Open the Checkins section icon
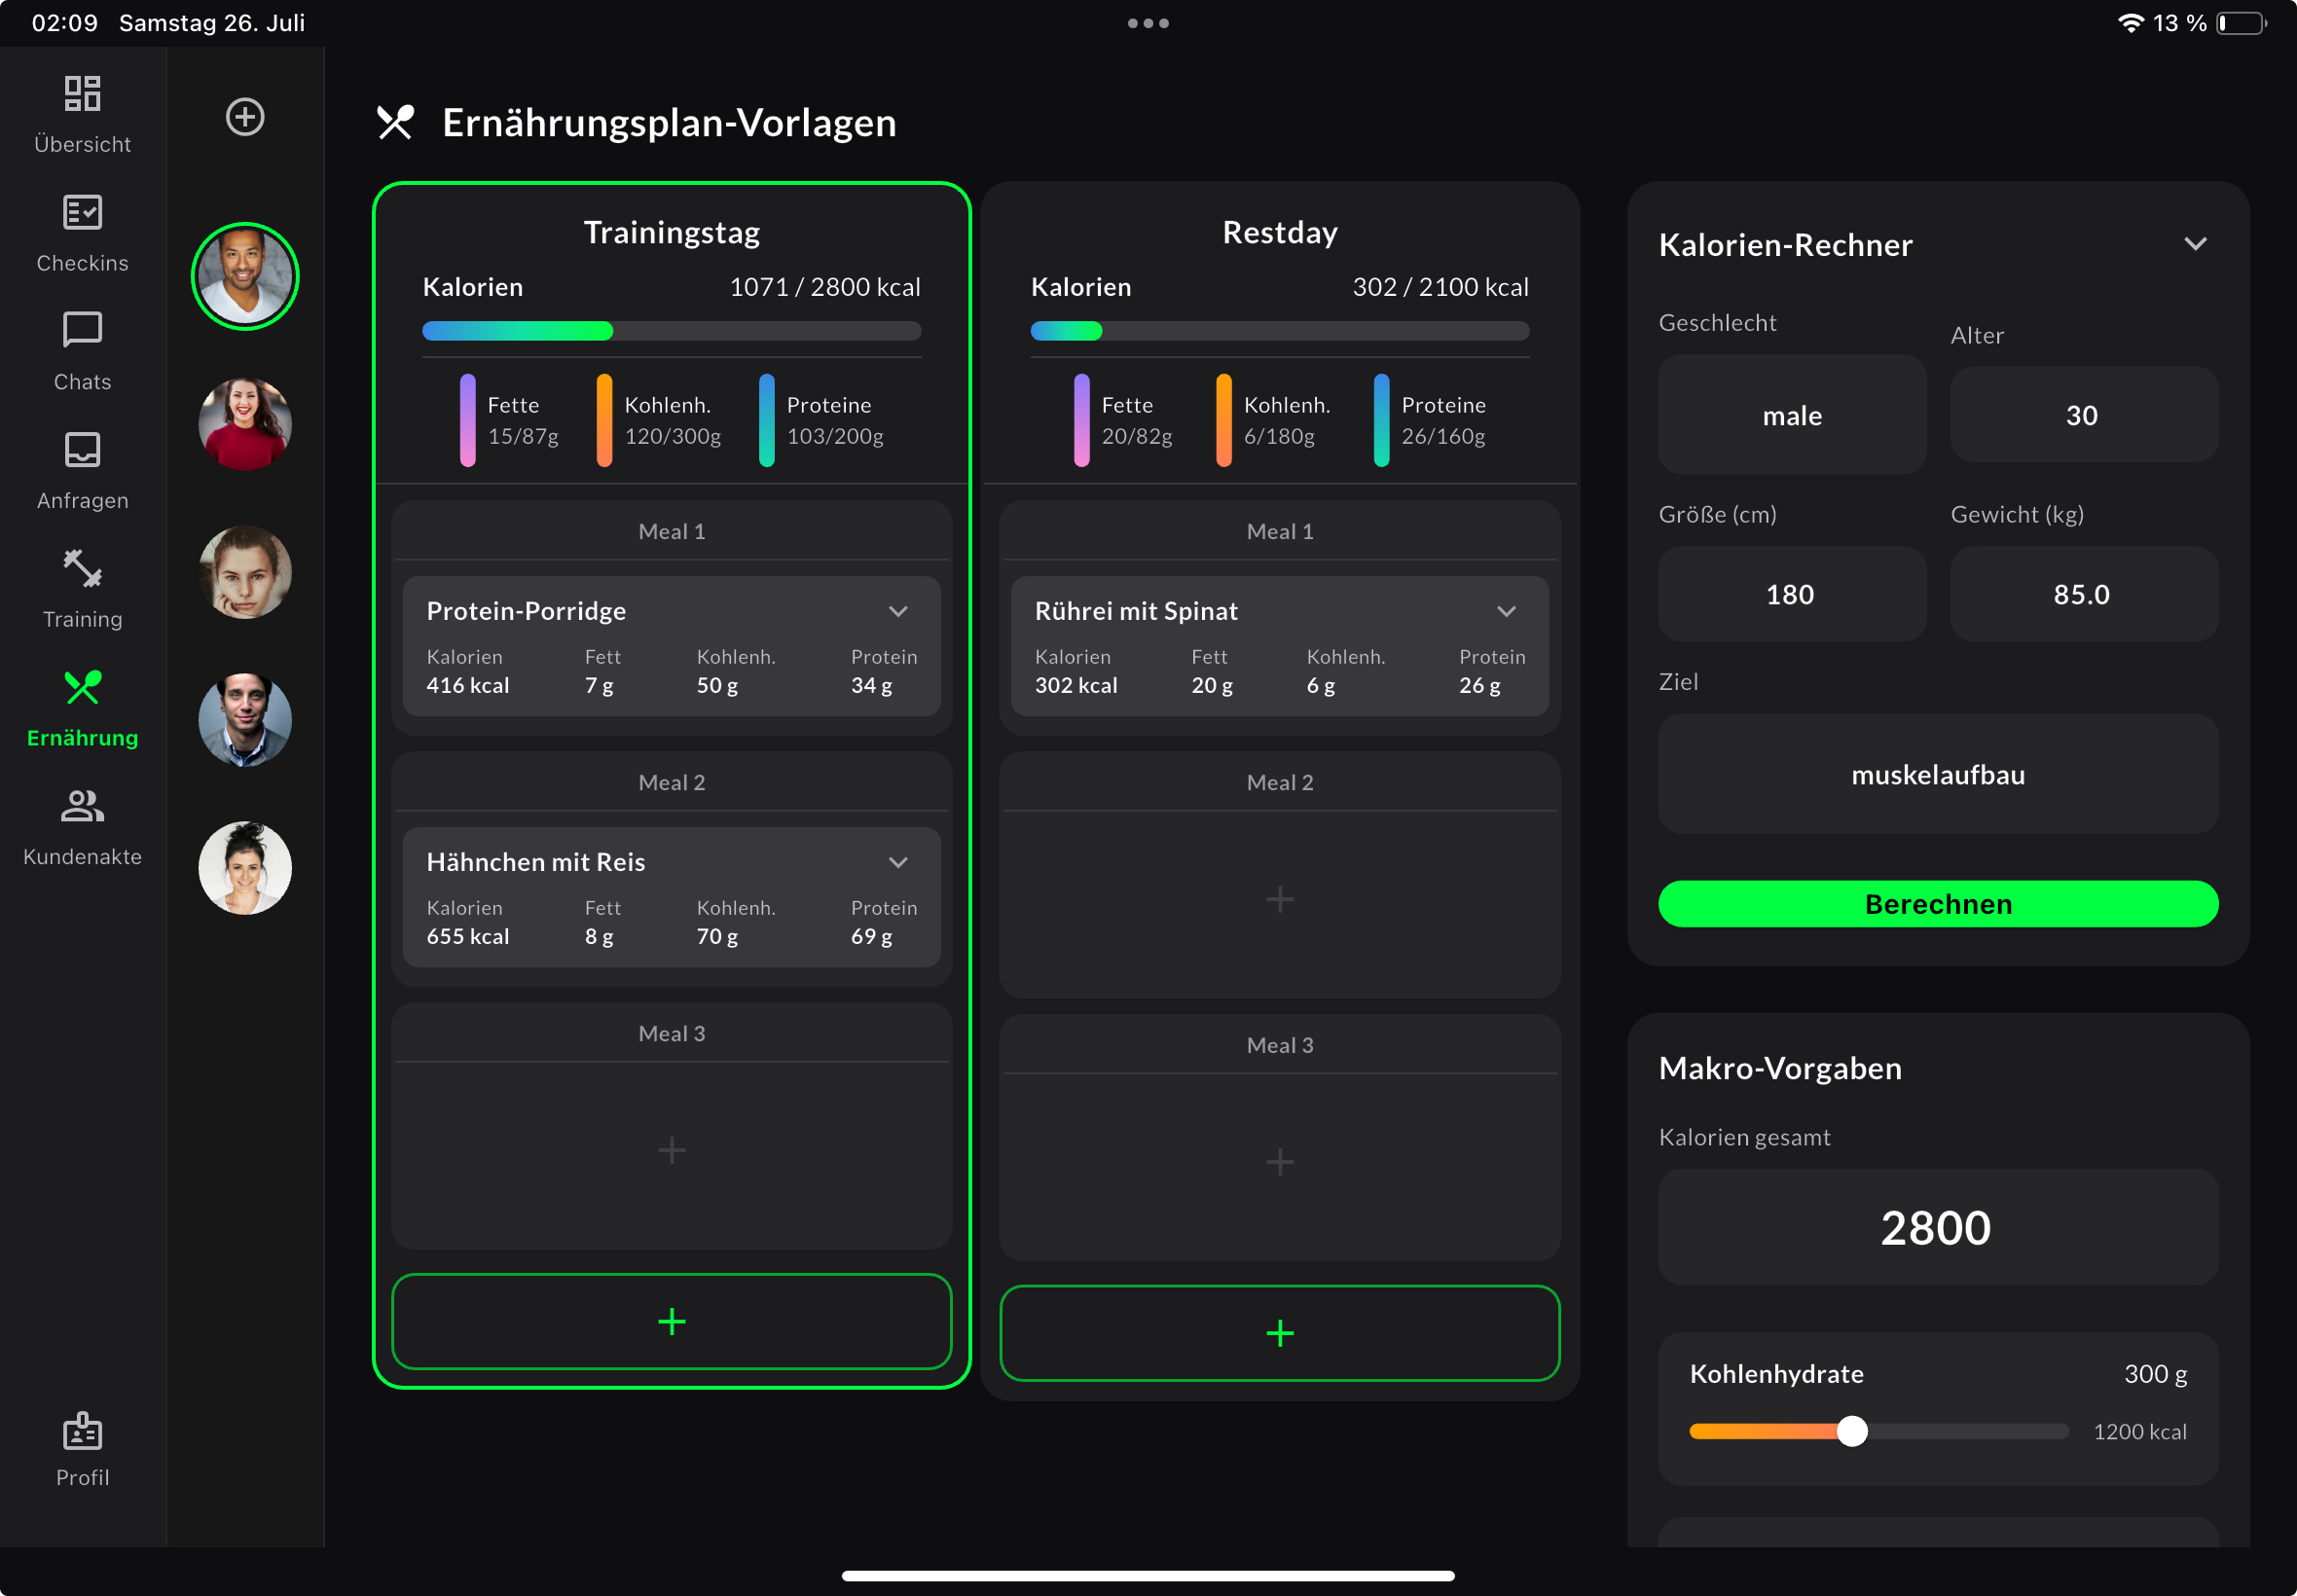This screenshot has height=1596, width=2297. pyautogui.click(x=82, y=213)
